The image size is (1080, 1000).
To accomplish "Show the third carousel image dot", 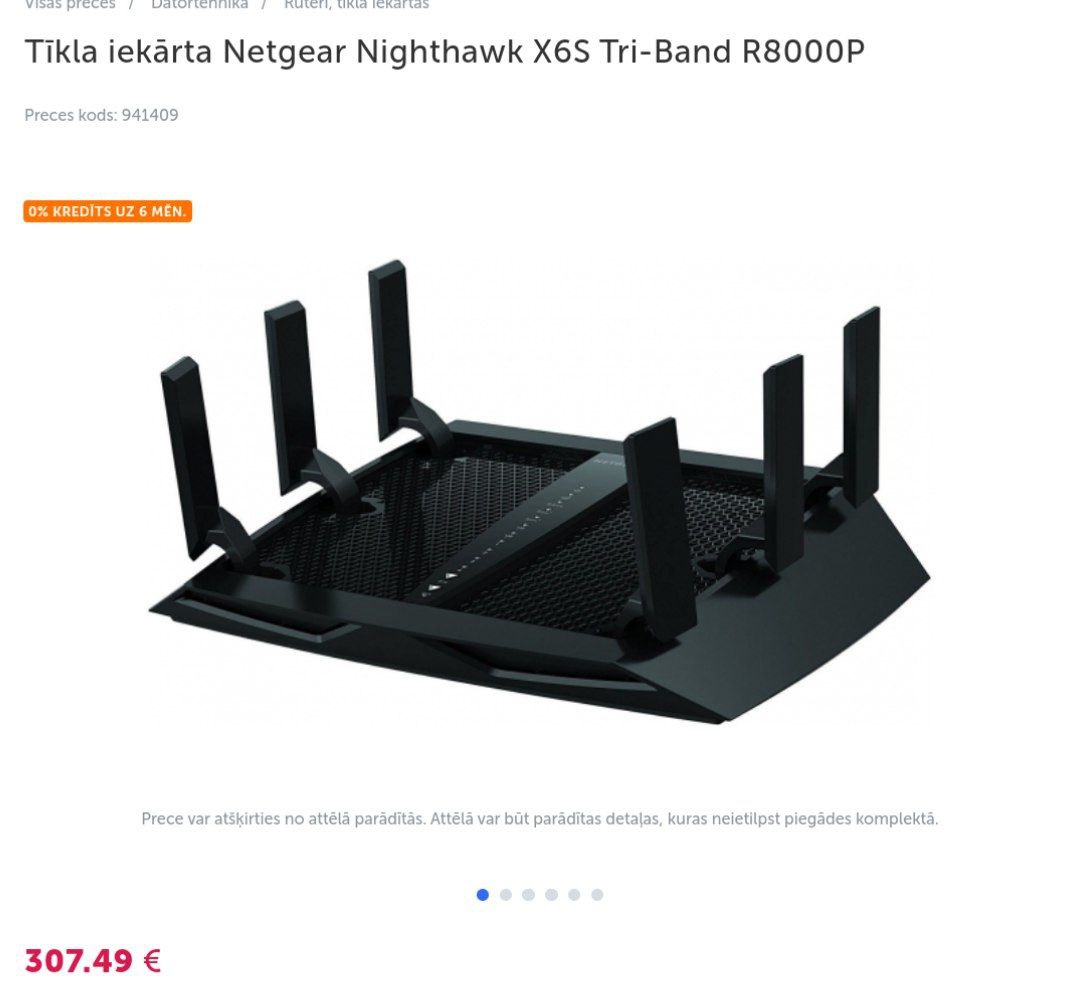I will [528, 895].
